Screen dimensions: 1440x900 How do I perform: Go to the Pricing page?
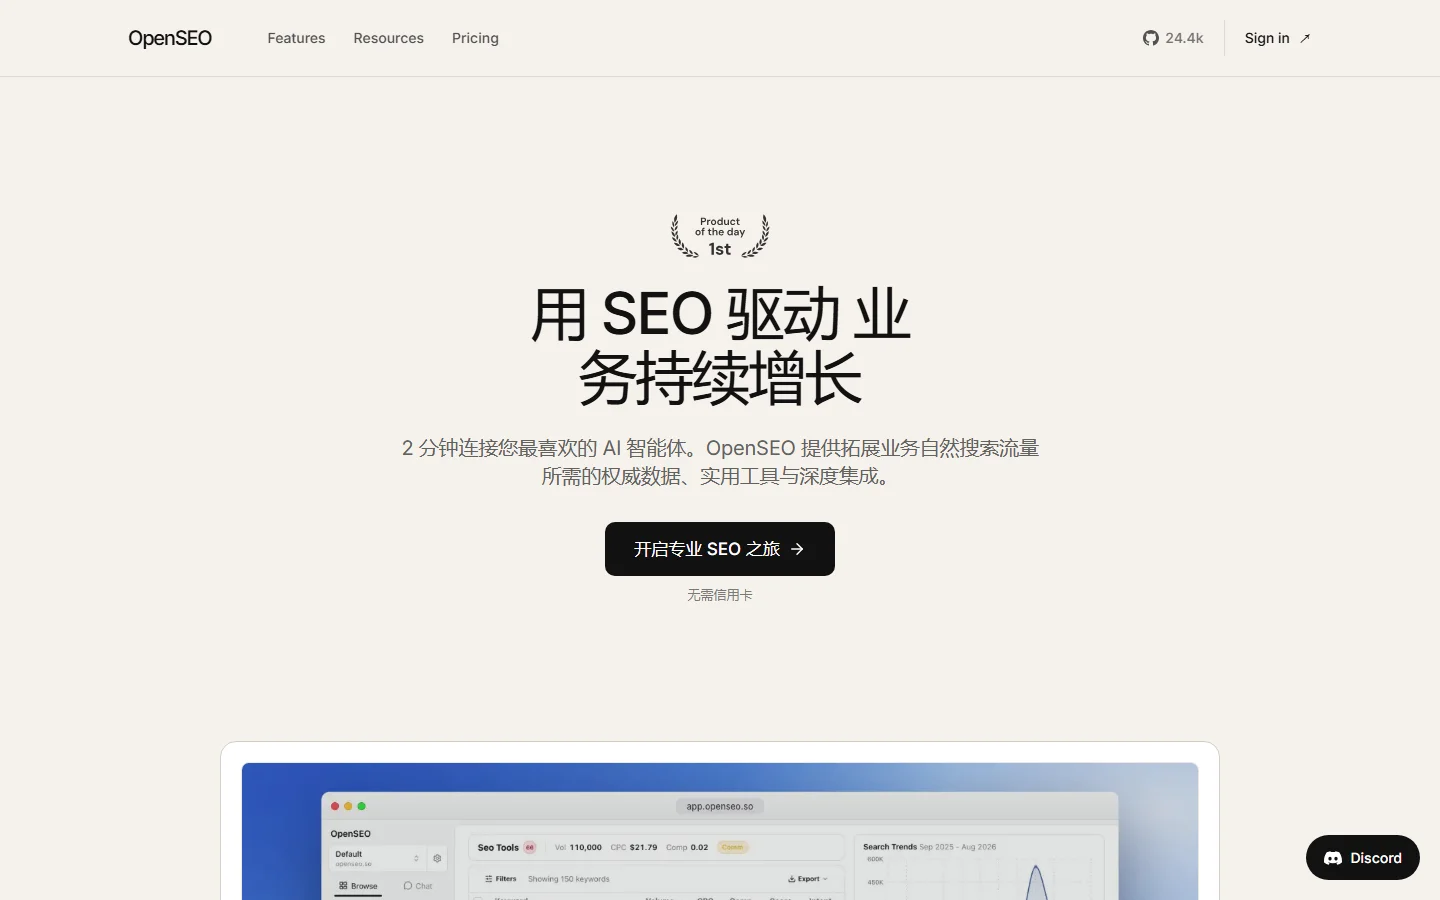click(x=475, y=38)
